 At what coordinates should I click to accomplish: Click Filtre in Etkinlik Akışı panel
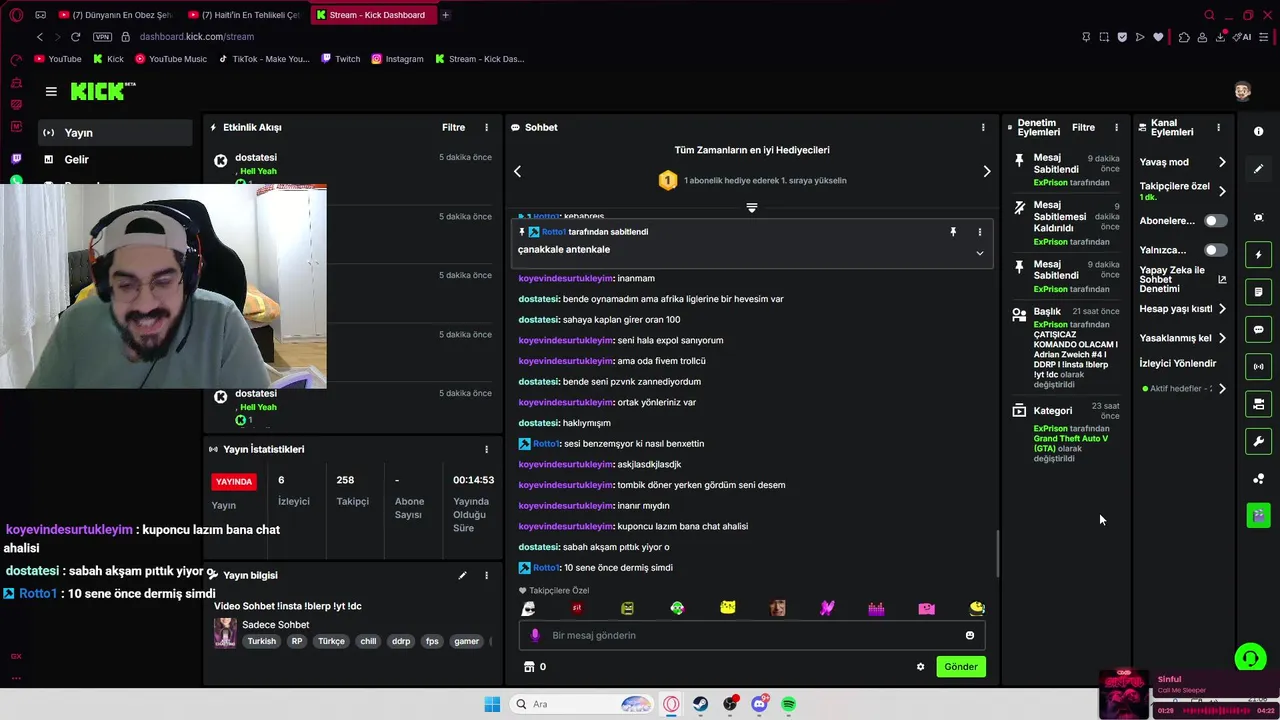(x=453, y=128)
